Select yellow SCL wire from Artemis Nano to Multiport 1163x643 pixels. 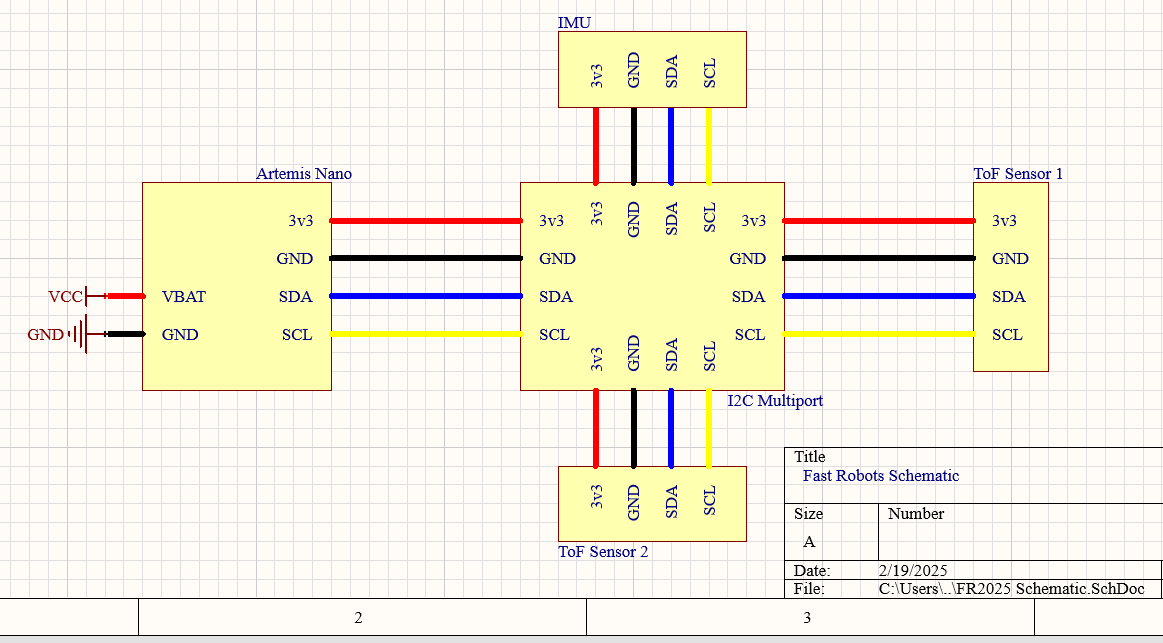426,334
